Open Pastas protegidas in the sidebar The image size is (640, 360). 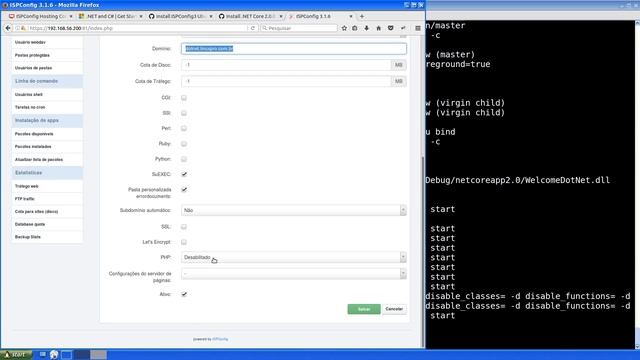pos(47,55)
